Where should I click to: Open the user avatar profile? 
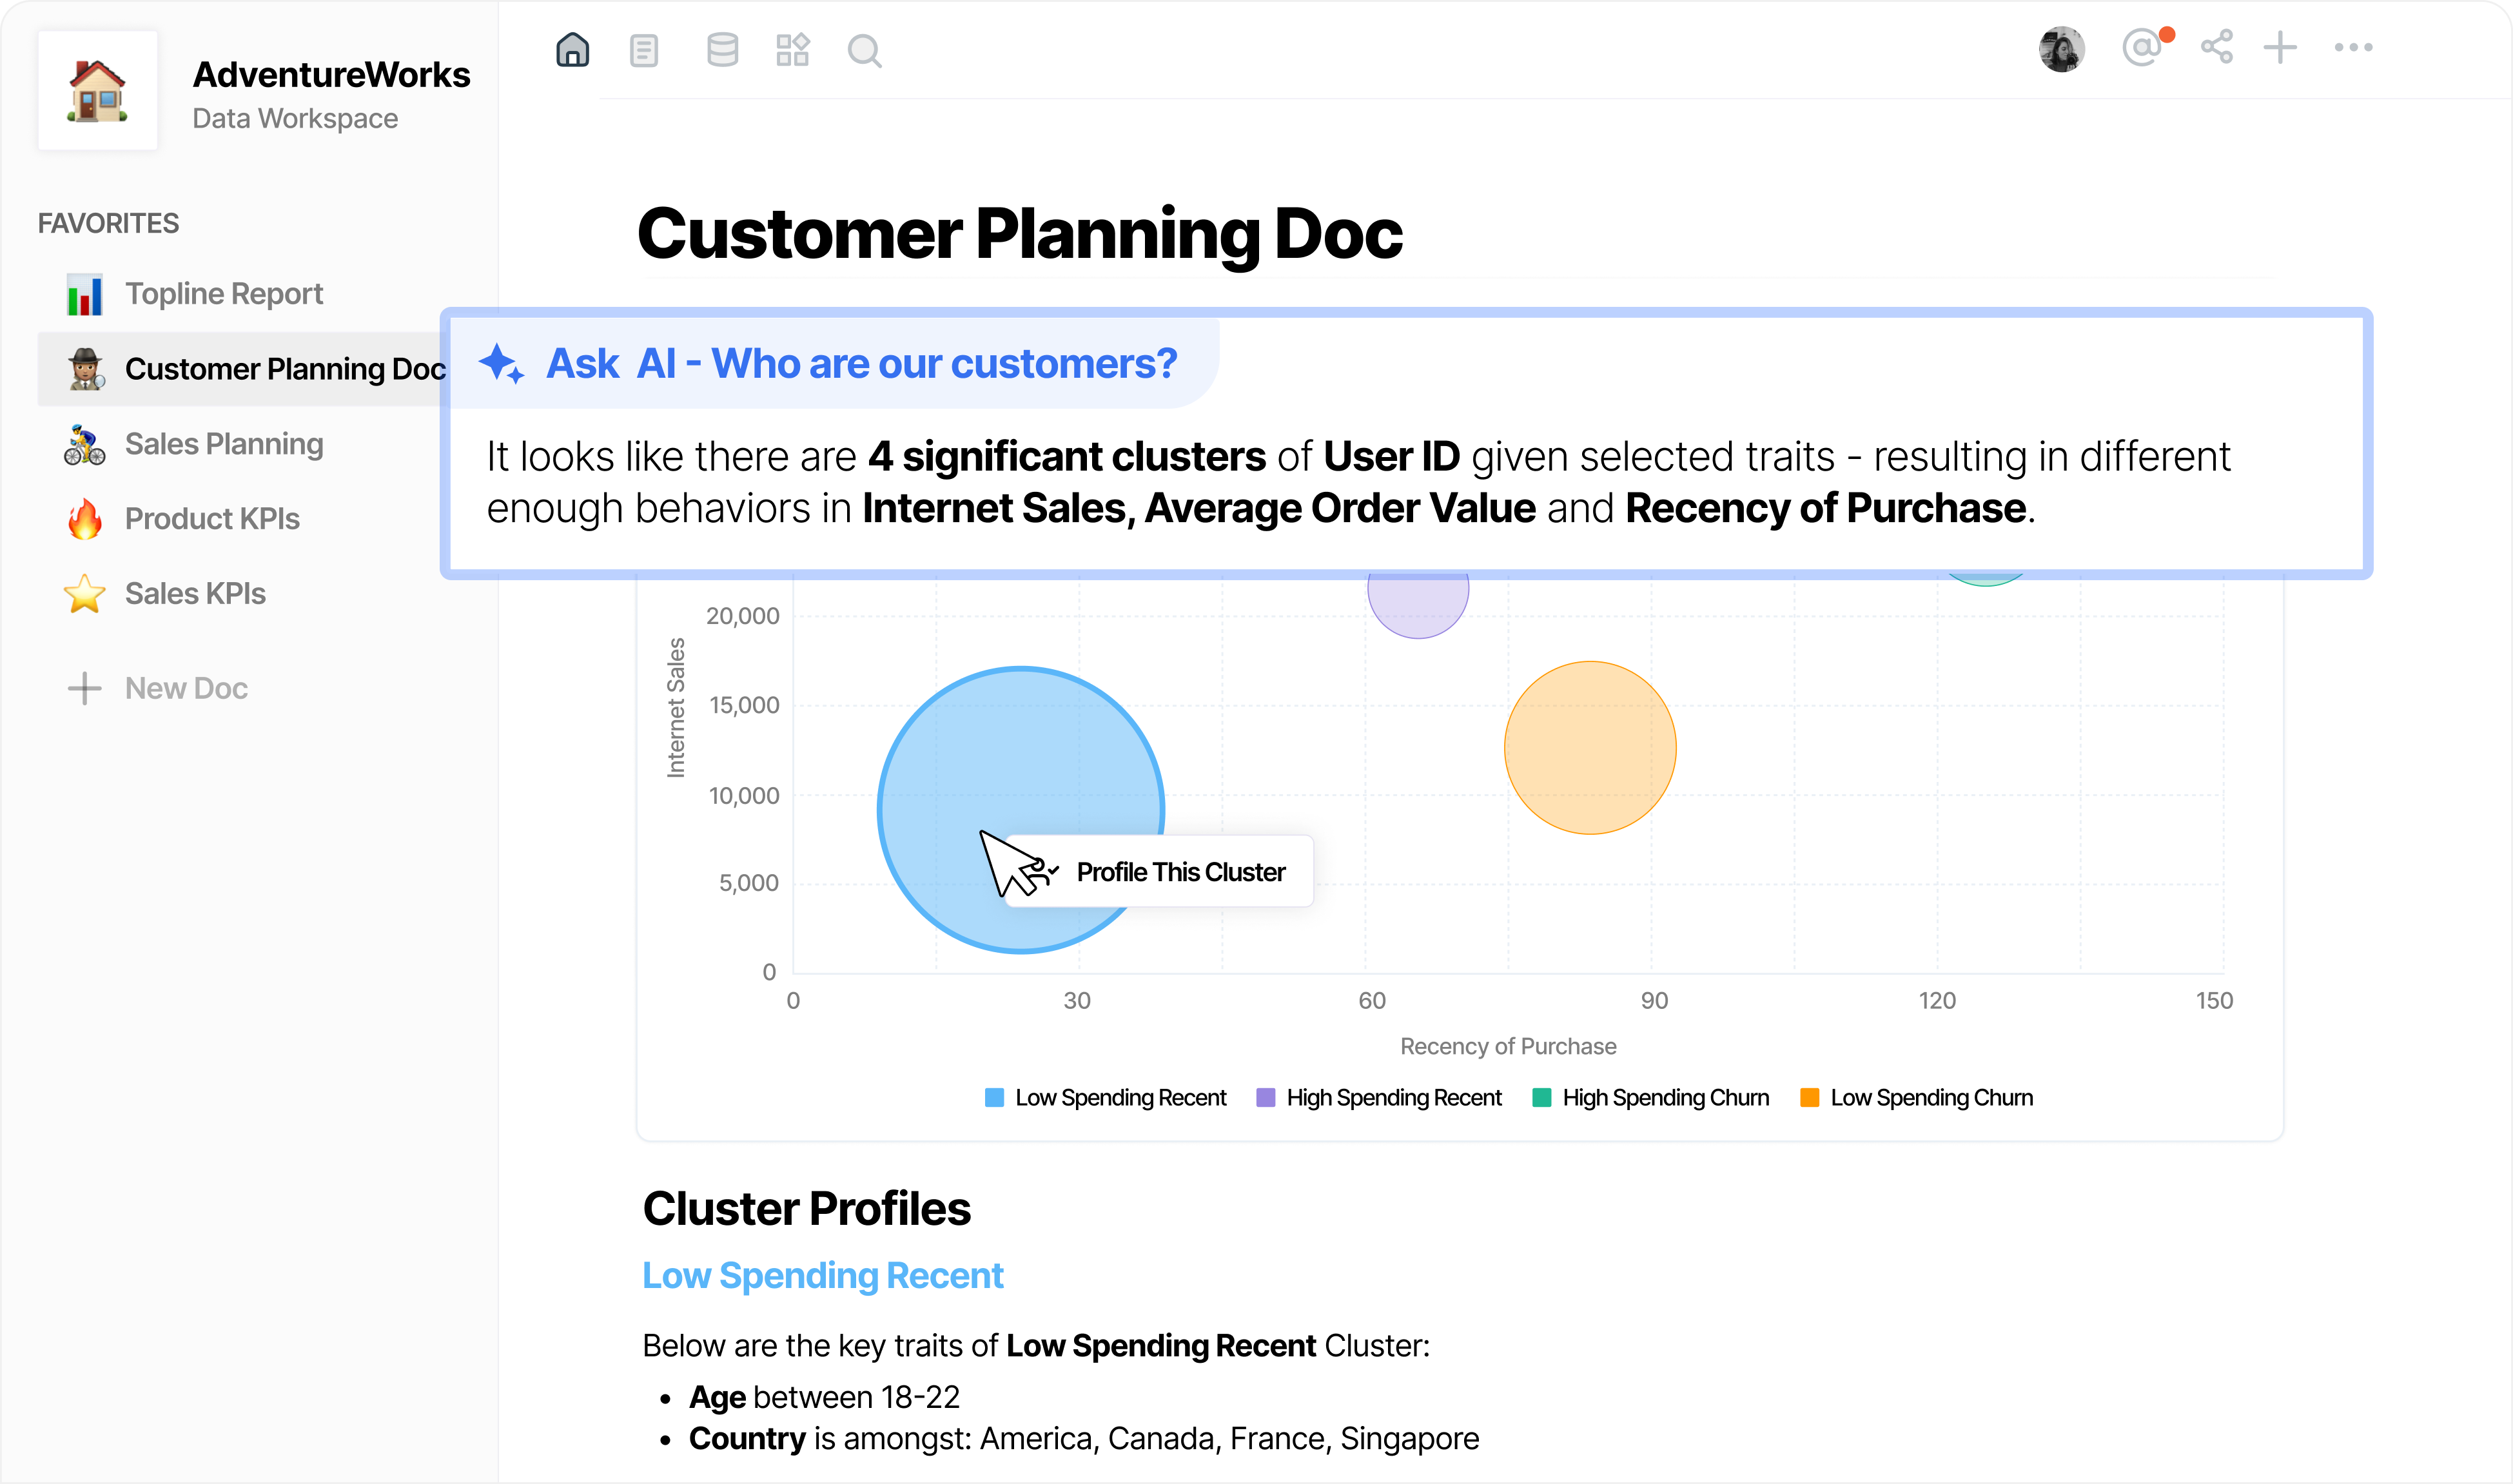[x=2062, y=48]
